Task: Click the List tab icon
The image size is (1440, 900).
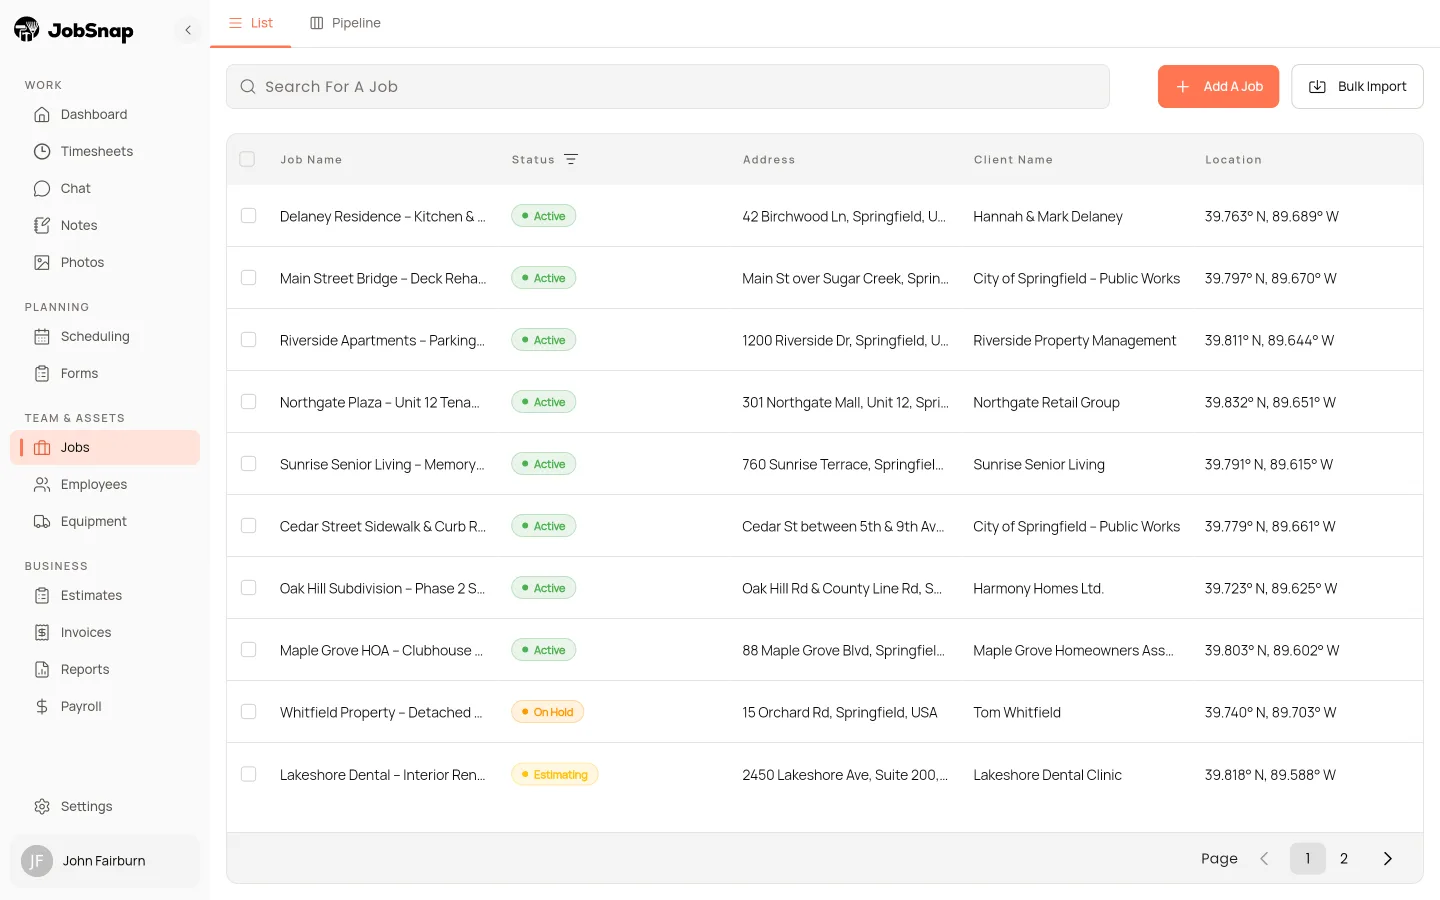Action: click(x=236, y=23)
